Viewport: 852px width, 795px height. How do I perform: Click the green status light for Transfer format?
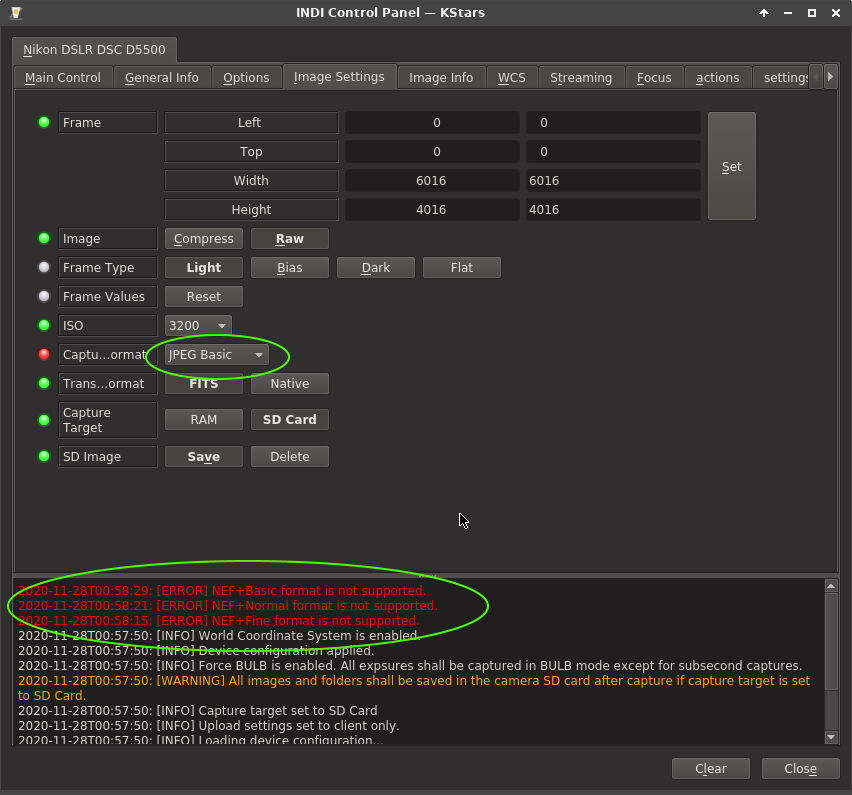[x=44, y=383]
